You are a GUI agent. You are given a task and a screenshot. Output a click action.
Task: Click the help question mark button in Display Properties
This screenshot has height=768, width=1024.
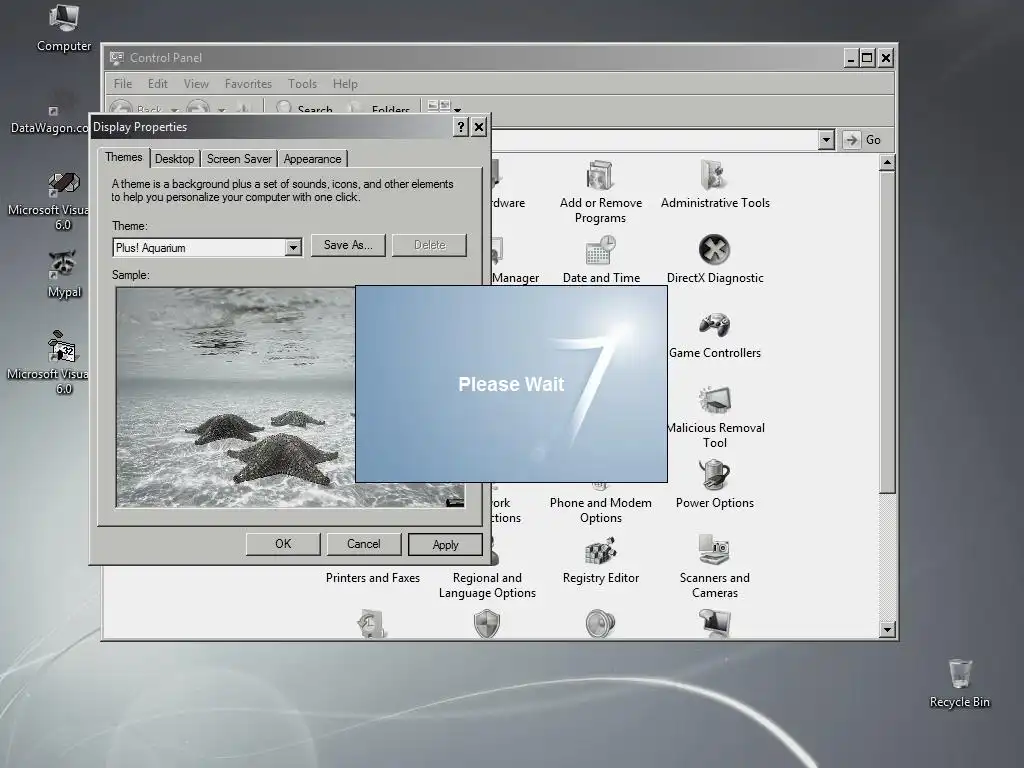coord(460,127)
